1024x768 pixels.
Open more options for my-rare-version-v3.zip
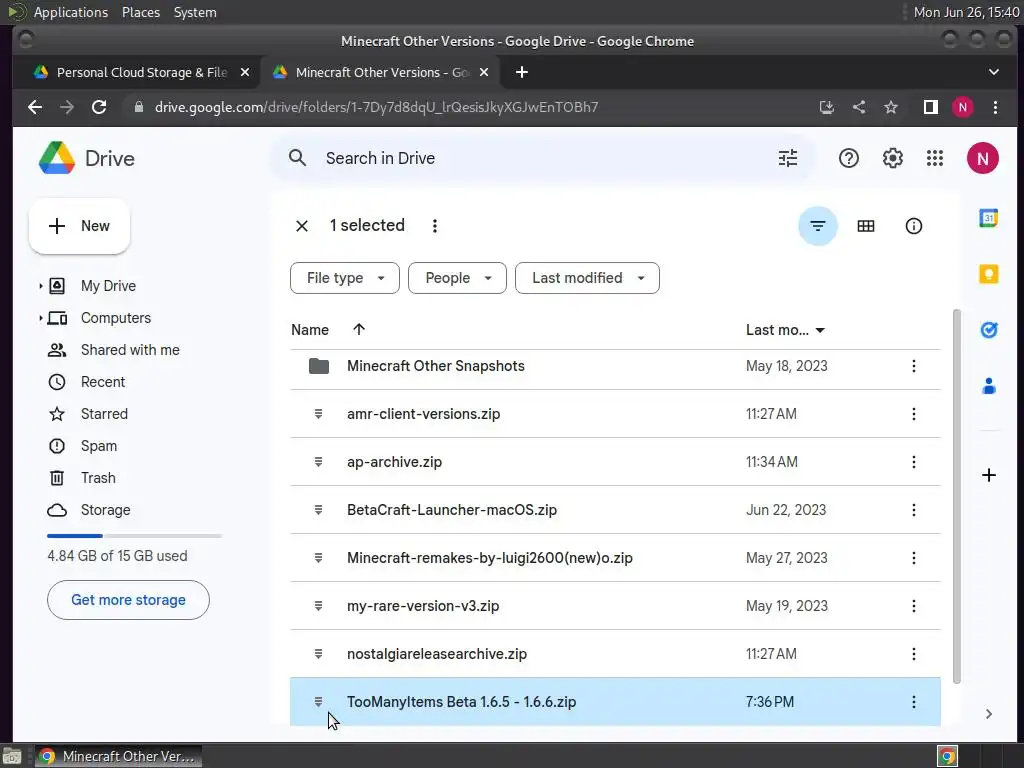point(914,606)
